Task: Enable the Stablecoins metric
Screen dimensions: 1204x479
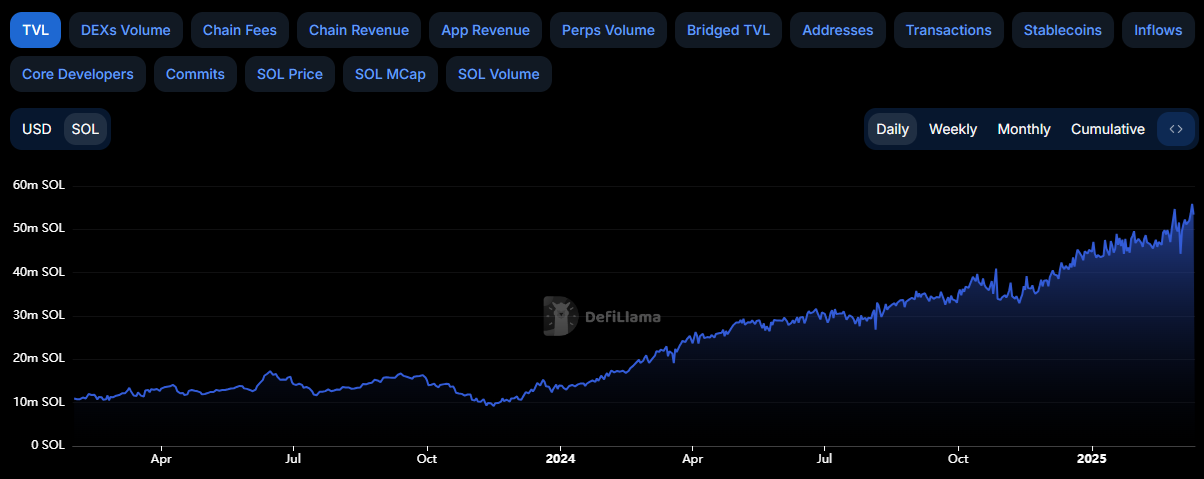Action: pos(1062,30)
